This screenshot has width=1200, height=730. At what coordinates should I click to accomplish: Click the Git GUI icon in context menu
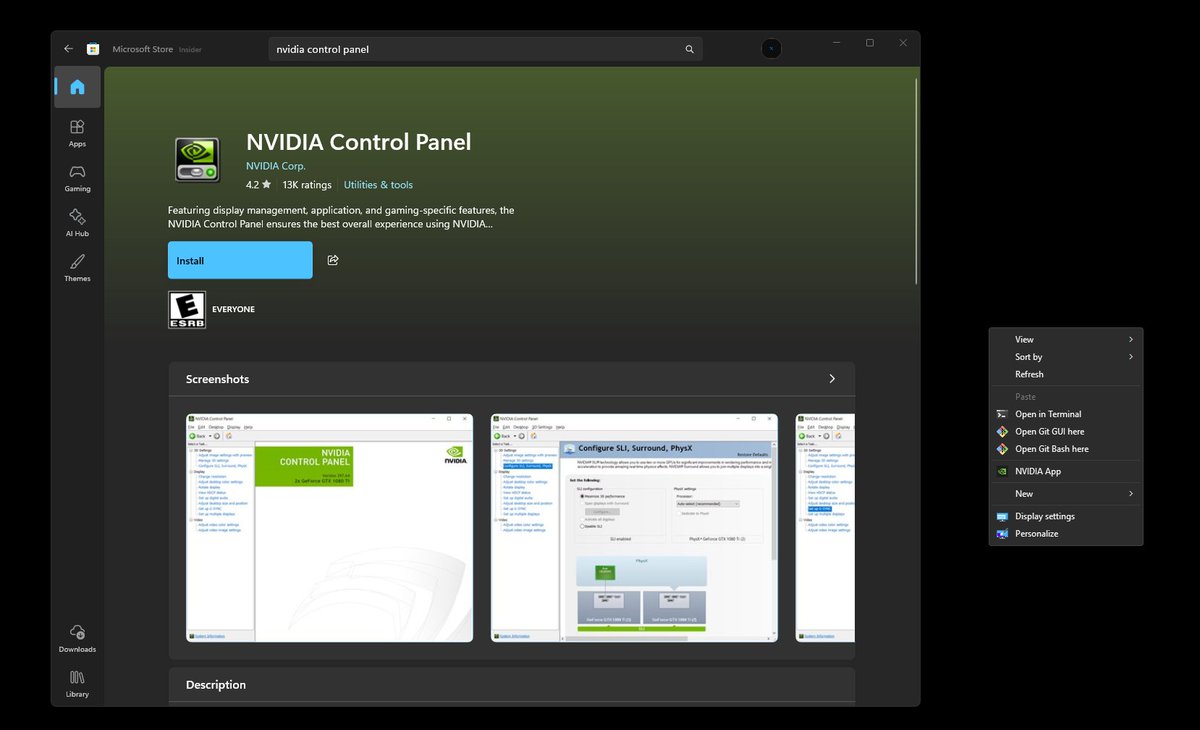click(1002, 432)
